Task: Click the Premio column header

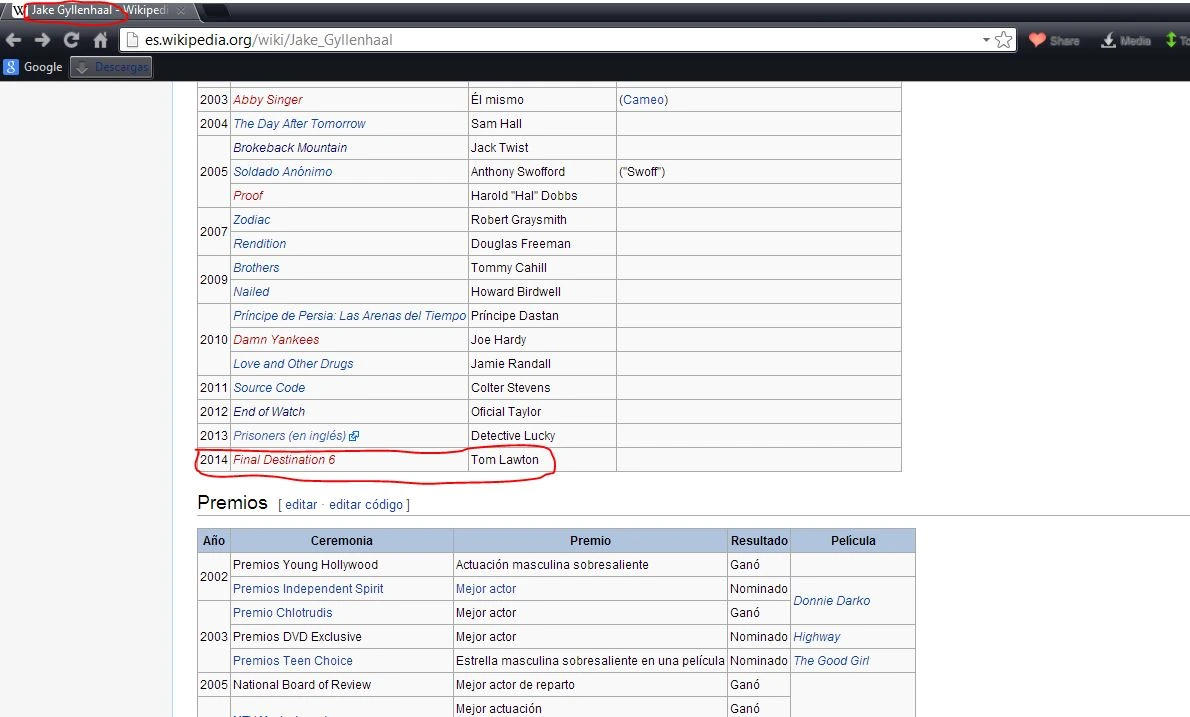Action: tap(590, 541)
